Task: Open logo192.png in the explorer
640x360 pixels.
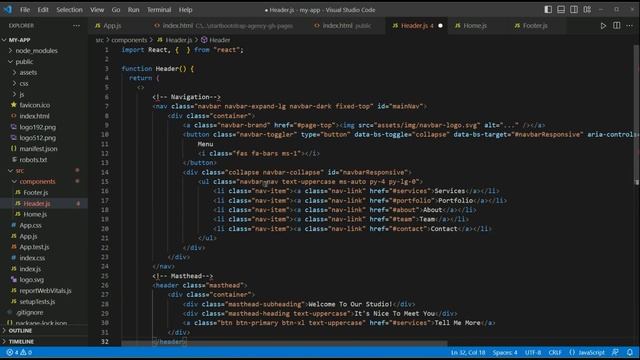Action: pyautogui.click(x=44, y=127)
